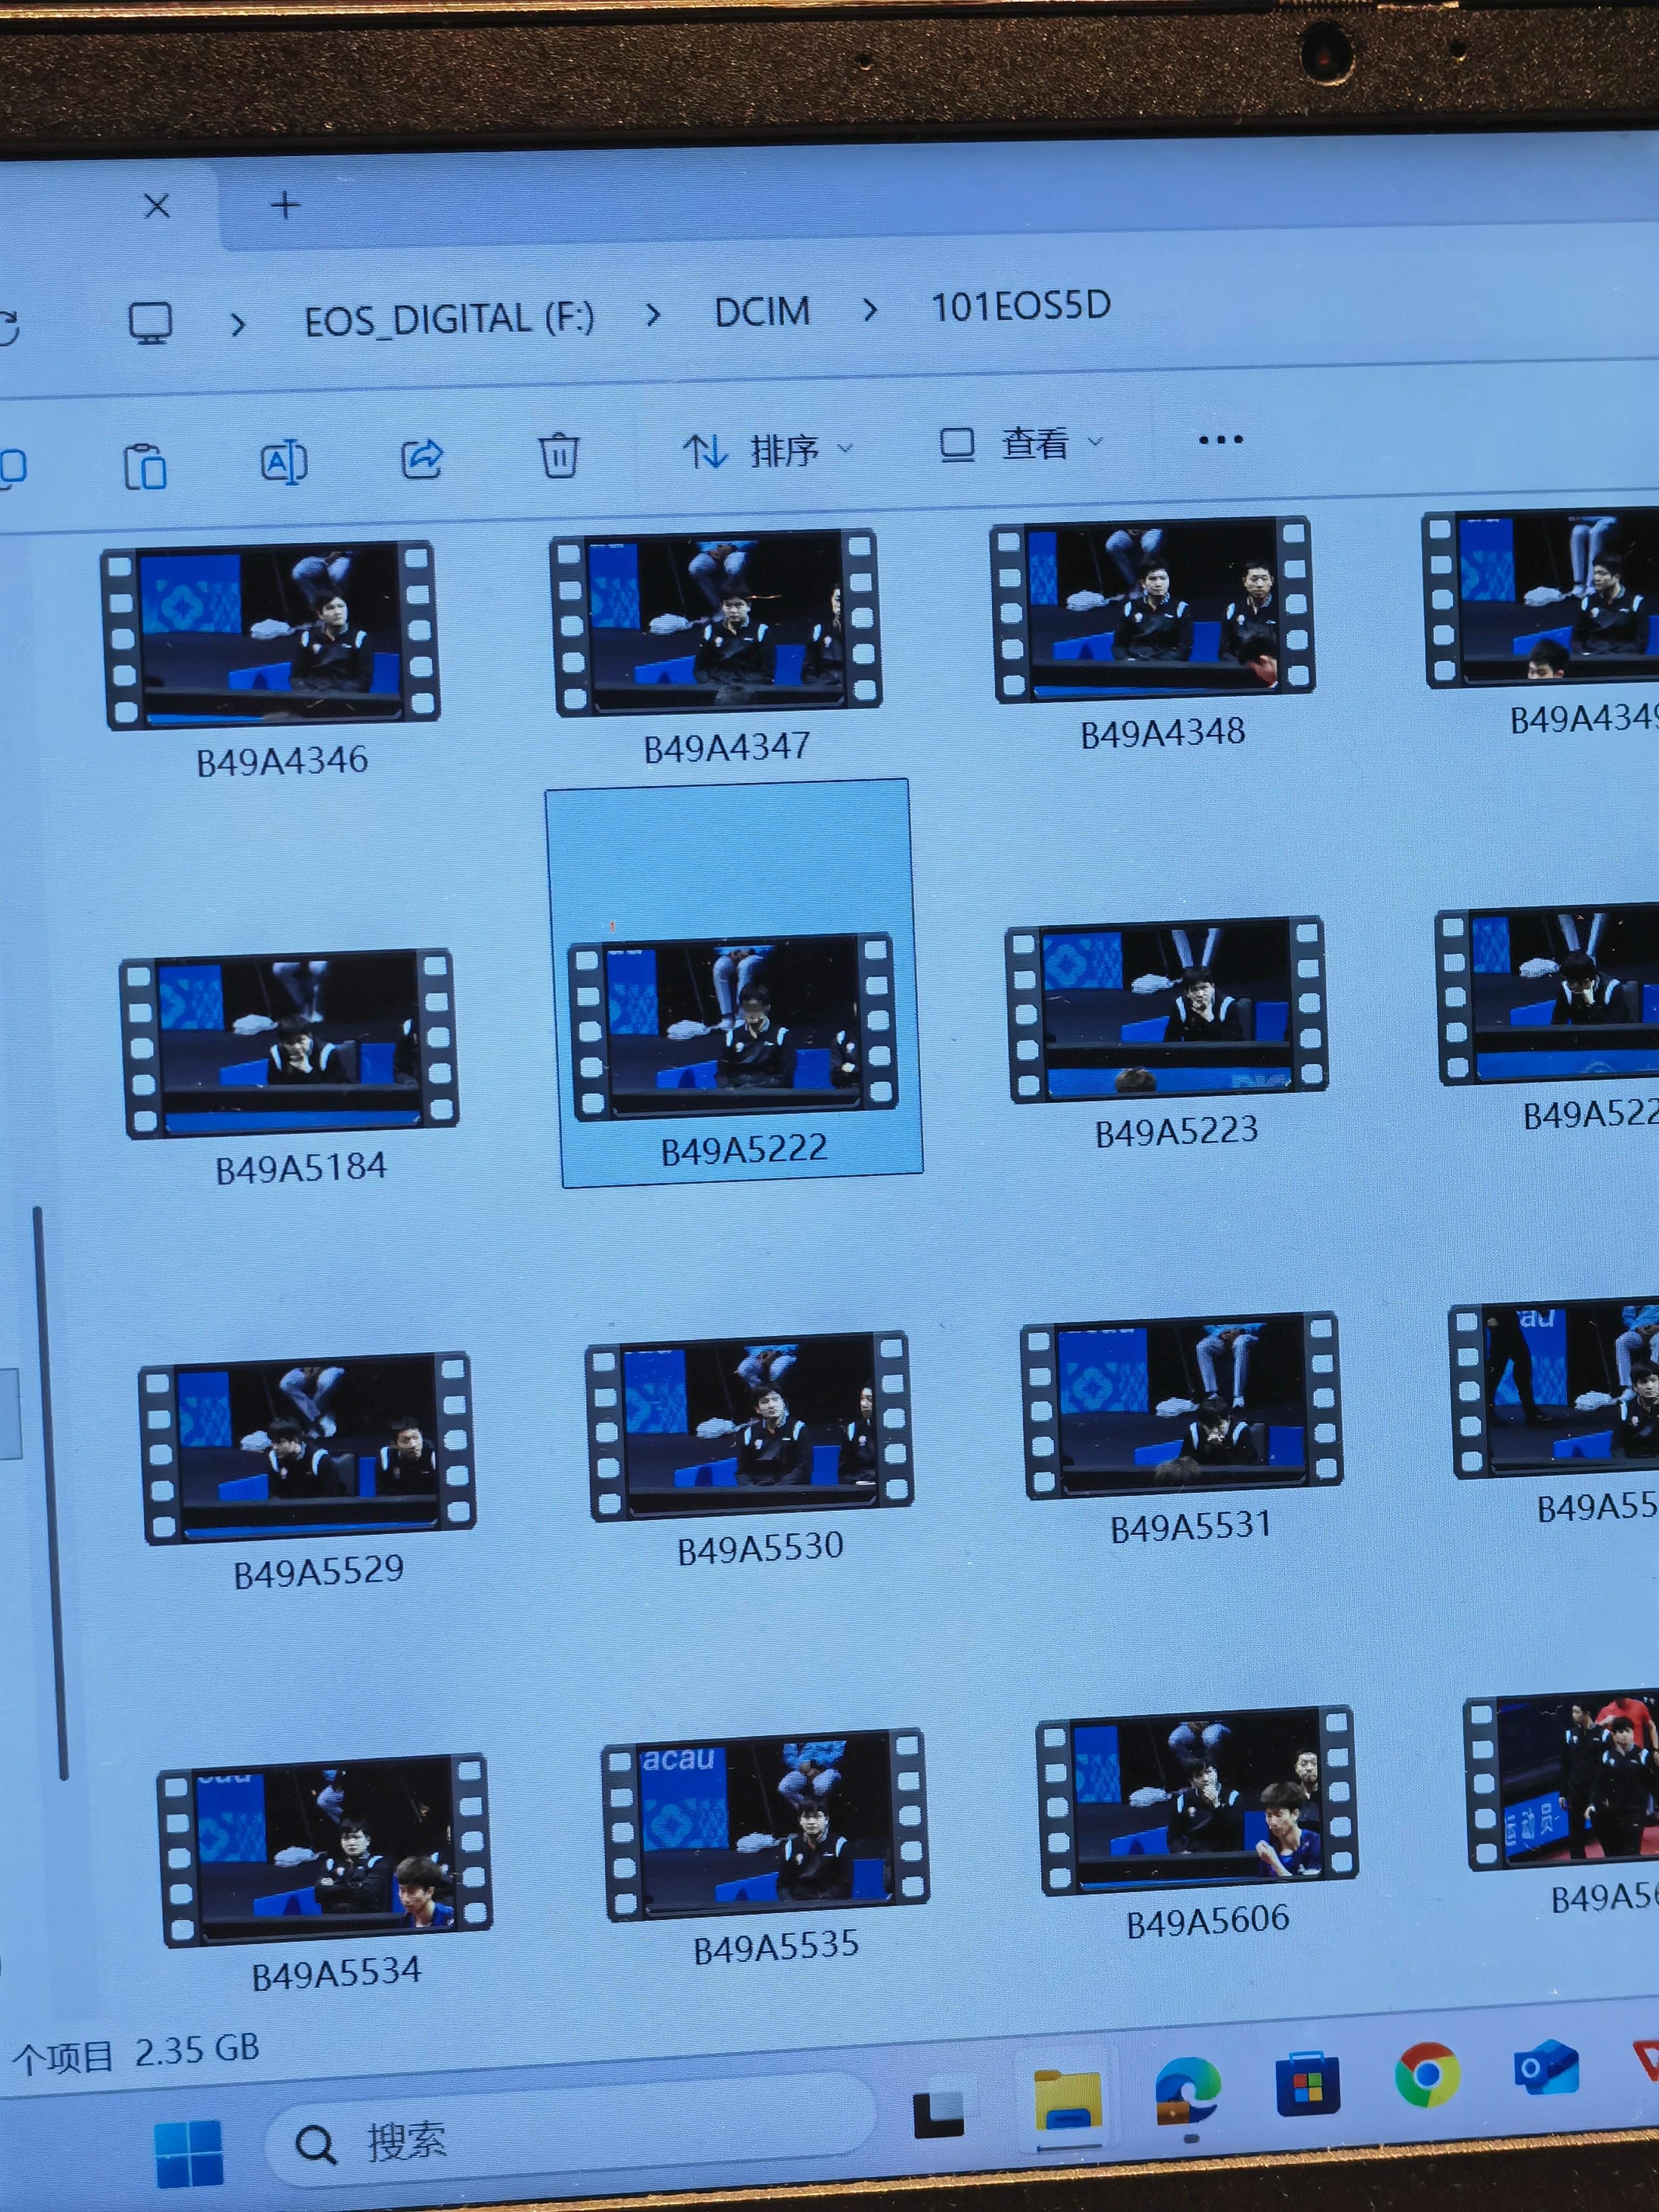The height and width of the screenshot is (2212, 1659).
Task: Go to EOS_DIGITAL (F:) breadcrumb
Action: 449,320
